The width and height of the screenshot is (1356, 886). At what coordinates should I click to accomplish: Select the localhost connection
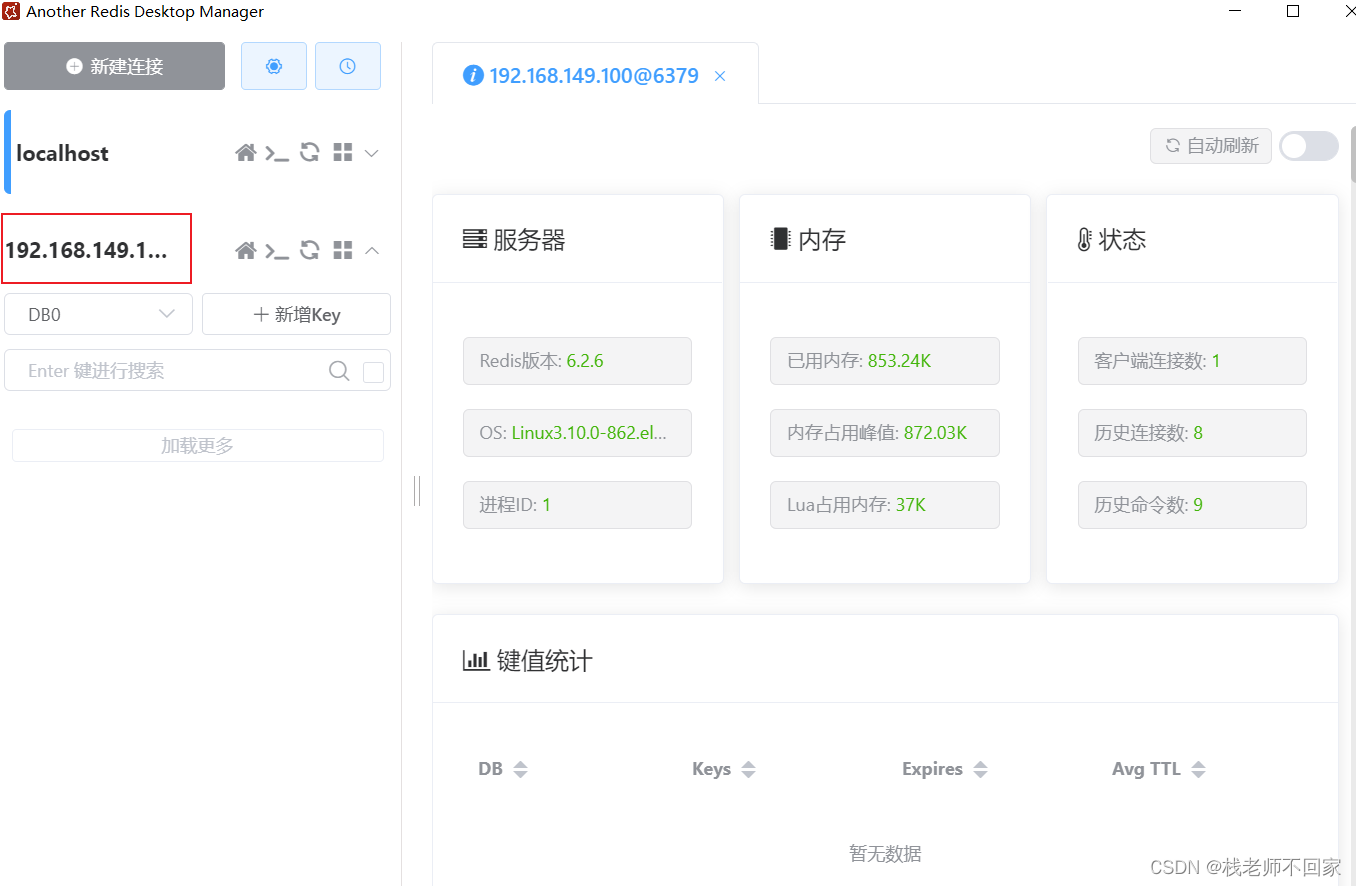tap(62, 153)
